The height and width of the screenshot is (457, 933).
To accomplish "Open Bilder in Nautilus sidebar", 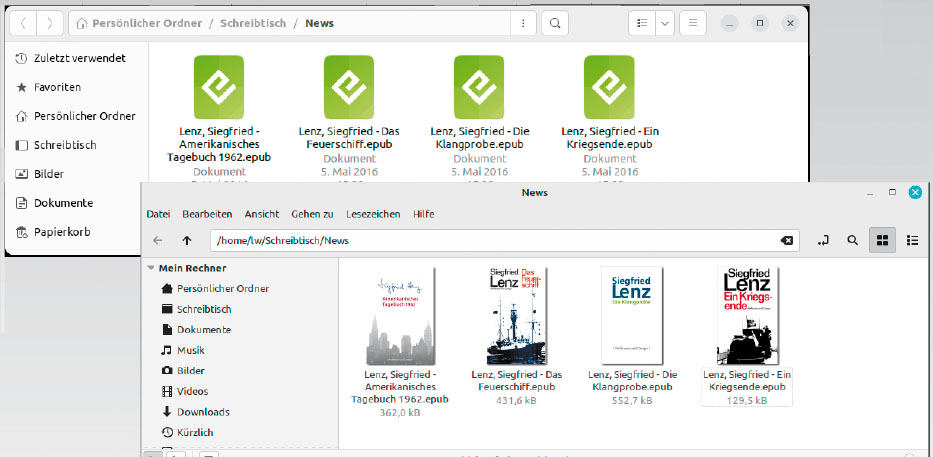I will (x=76, y=174).
